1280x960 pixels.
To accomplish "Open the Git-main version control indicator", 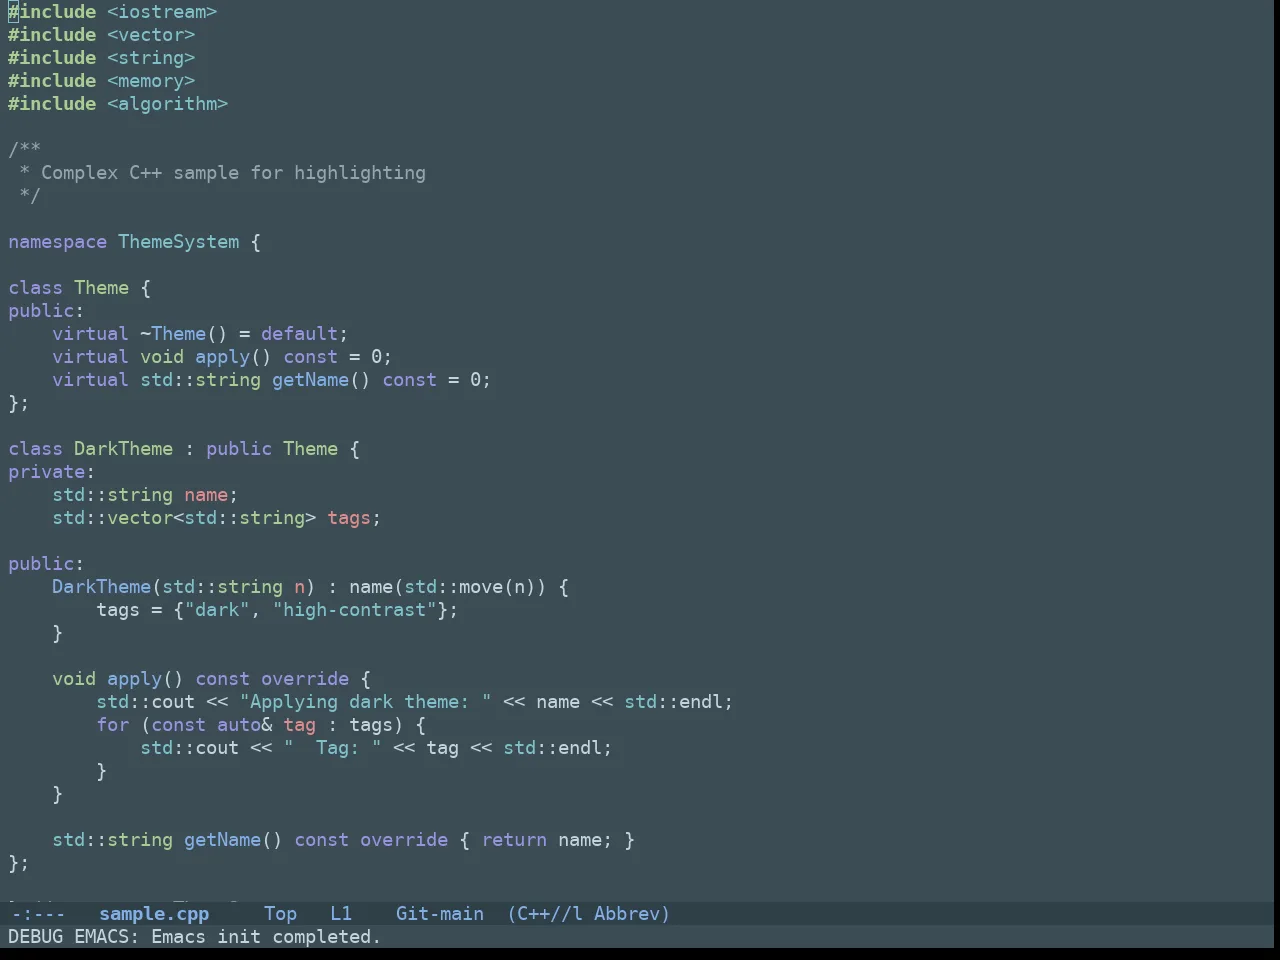I will 440,913.
